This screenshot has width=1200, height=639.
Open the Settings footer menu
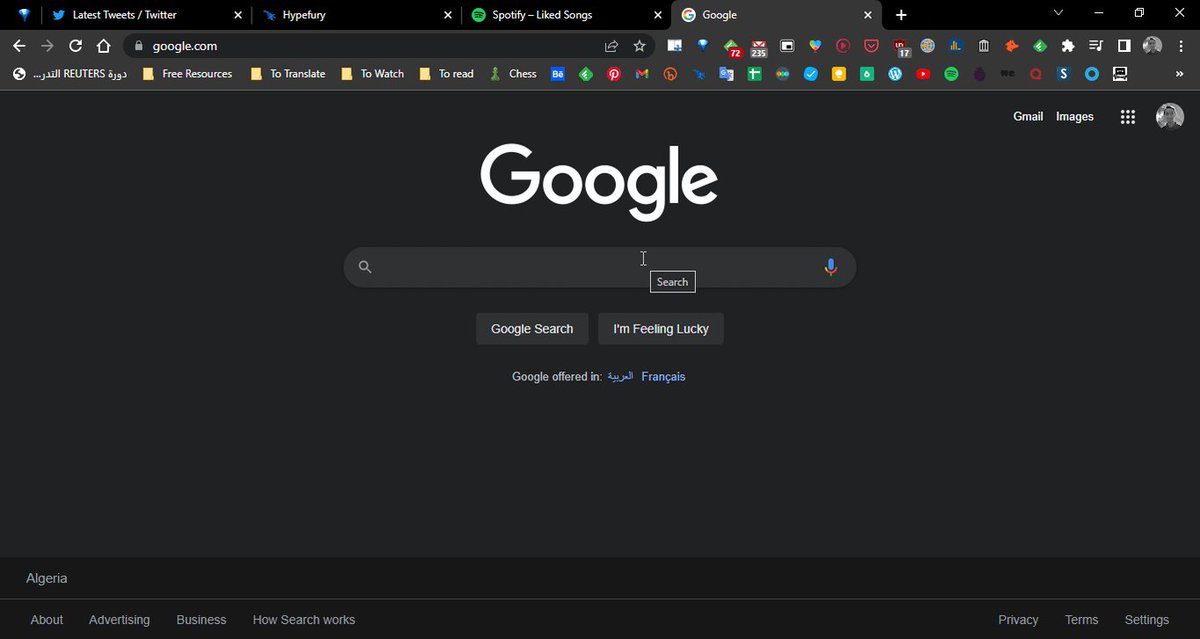(x=1146, y=620)
